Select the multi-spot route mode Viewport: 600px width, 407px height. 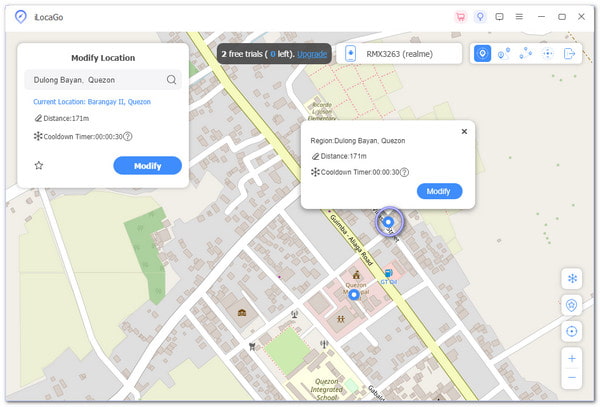(526, 54)
